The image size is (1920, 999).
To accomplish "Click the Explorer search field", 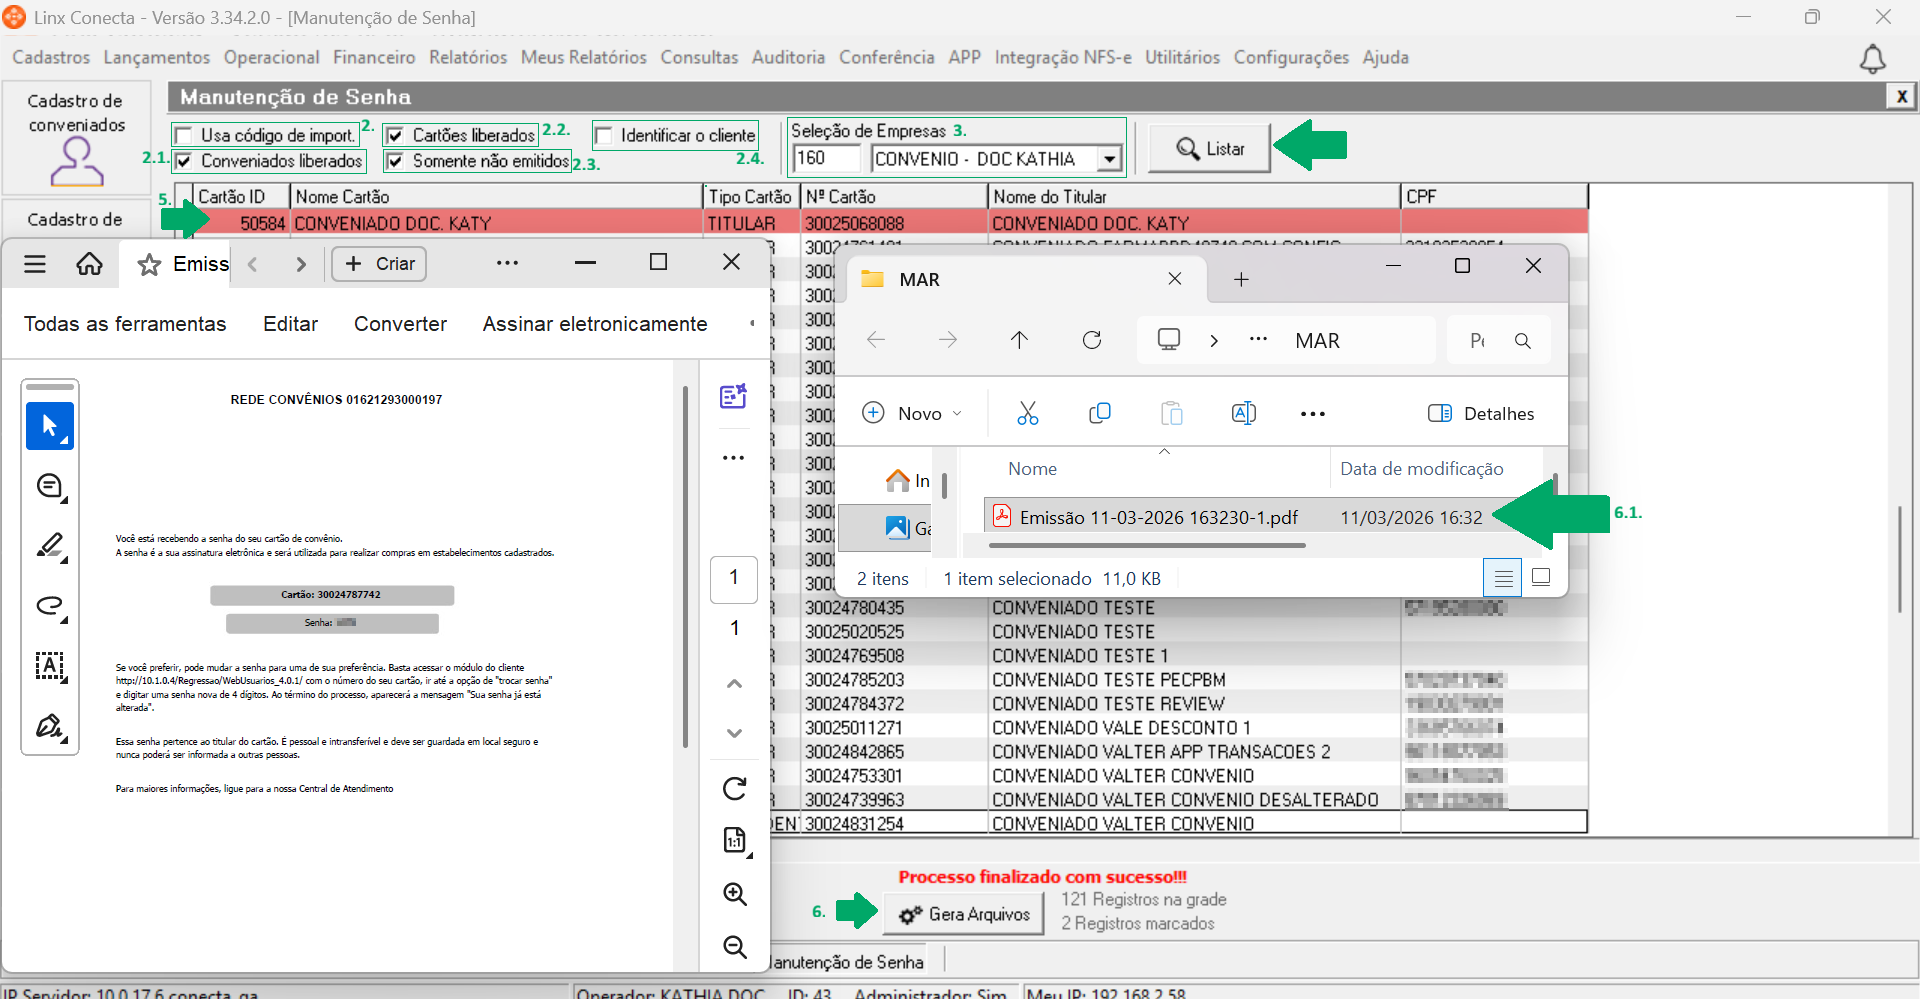I will pos(1498,341).
